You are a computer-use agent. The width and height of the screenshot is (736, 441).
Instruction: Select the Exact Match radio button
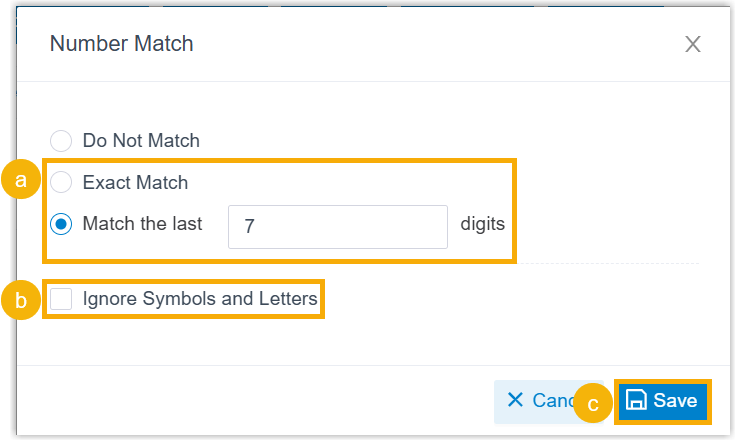(x=61, y=182)
